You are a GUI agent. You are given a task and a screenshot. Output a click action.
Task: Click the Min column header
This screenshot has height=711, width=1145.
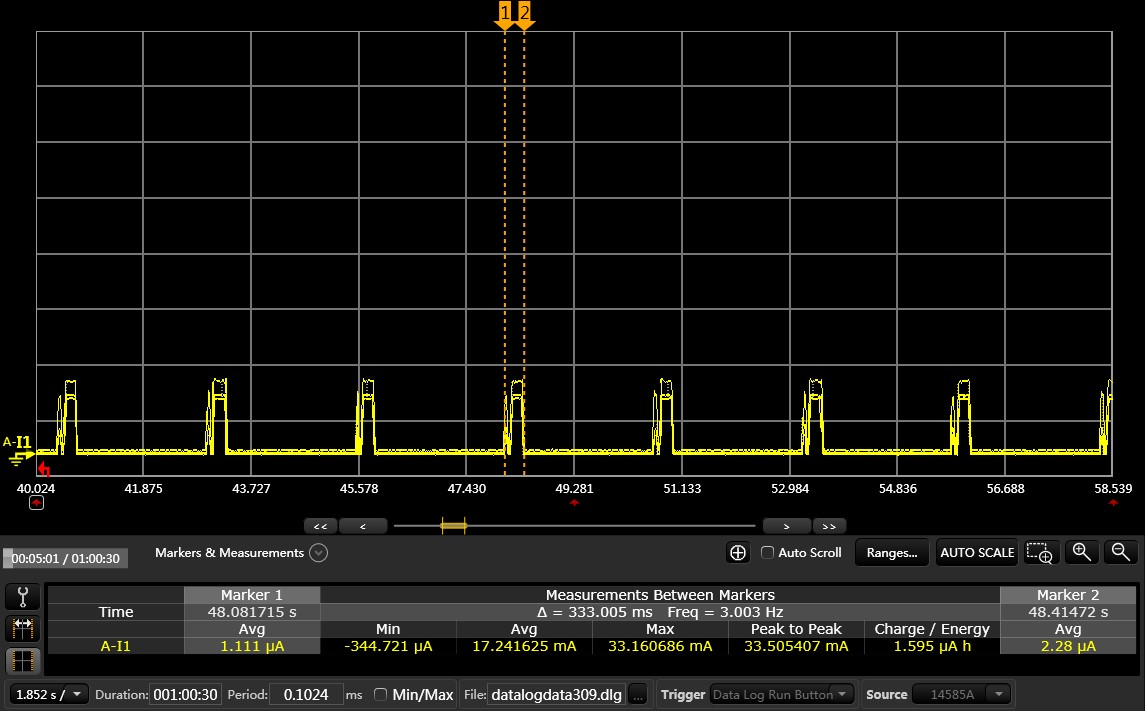388,629
